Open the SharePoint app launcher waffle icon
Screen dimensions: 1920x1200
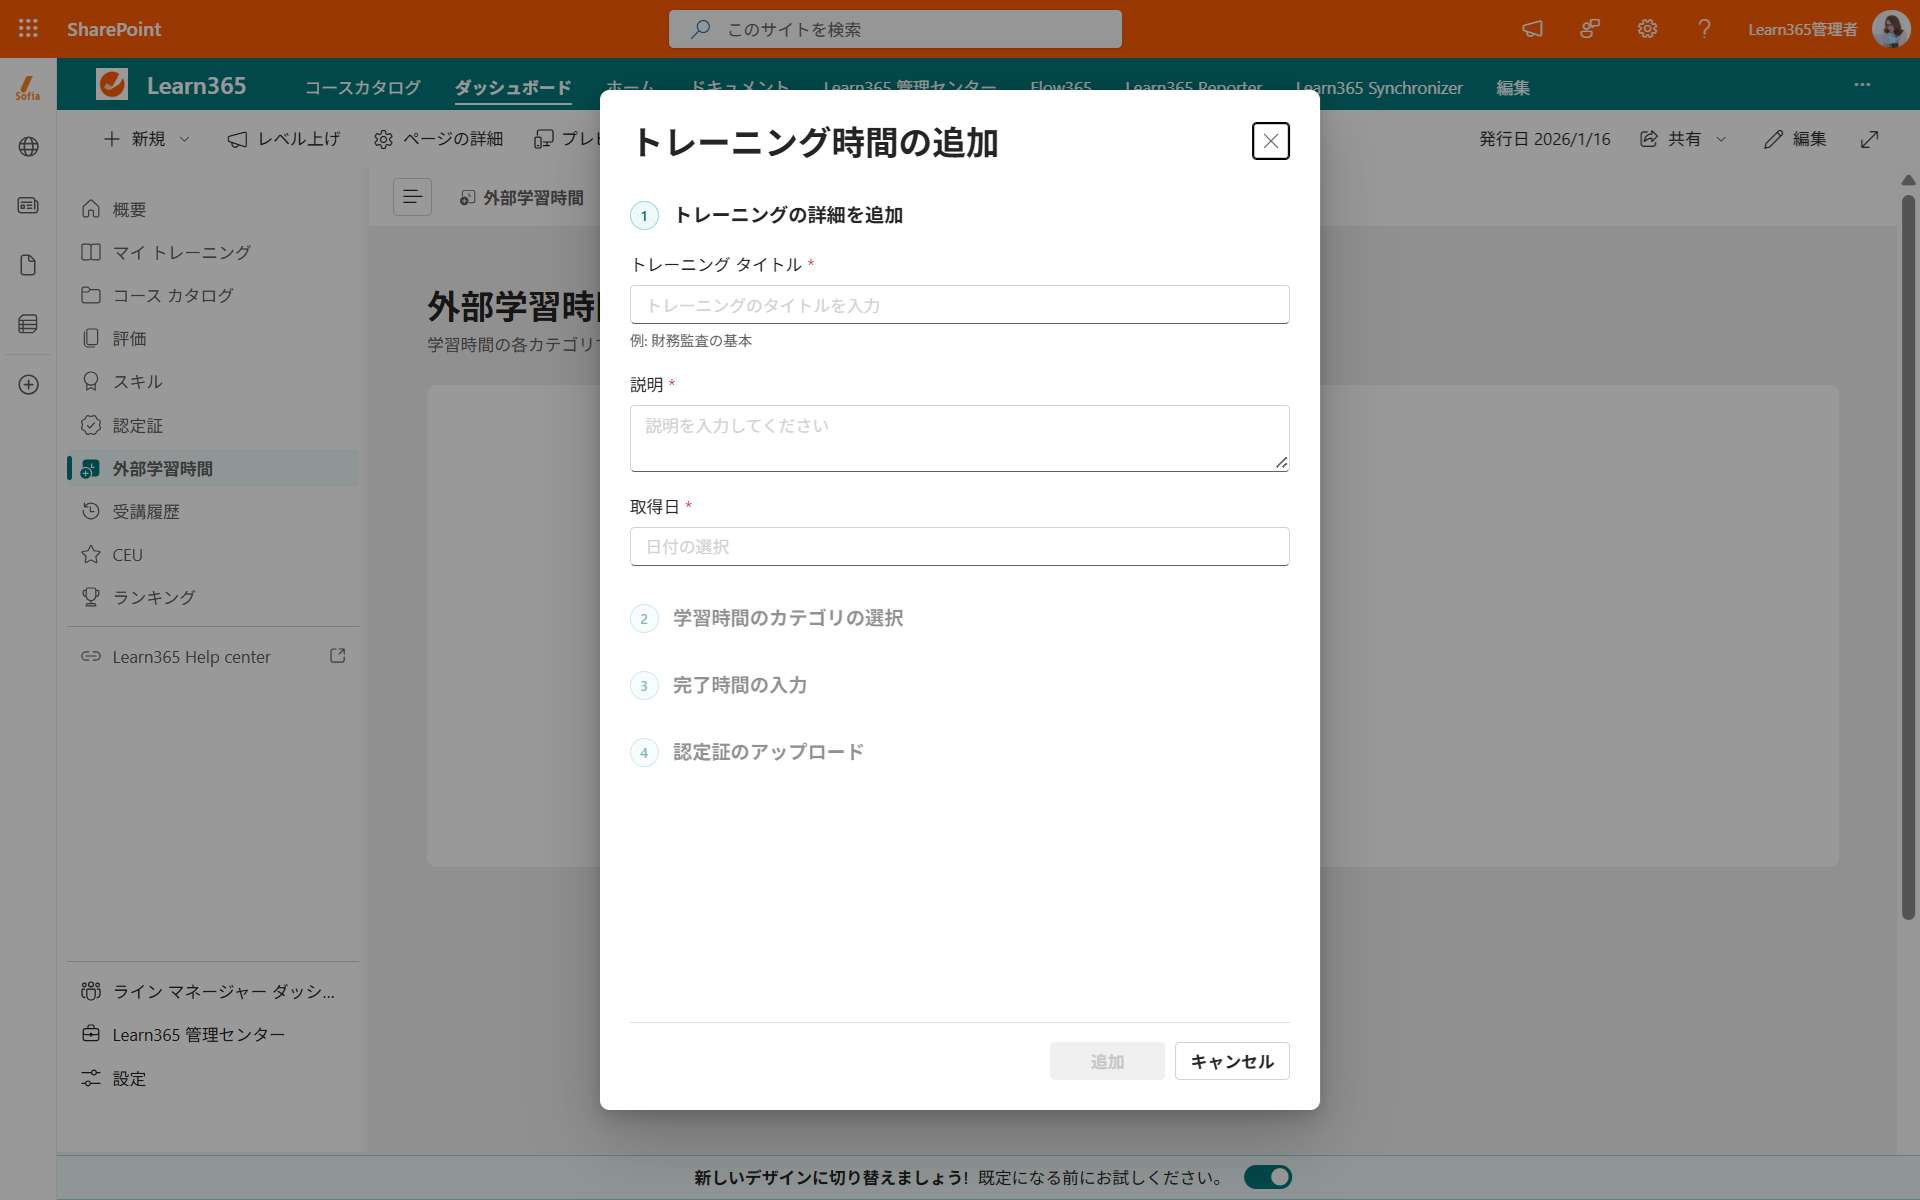point(28,29)
